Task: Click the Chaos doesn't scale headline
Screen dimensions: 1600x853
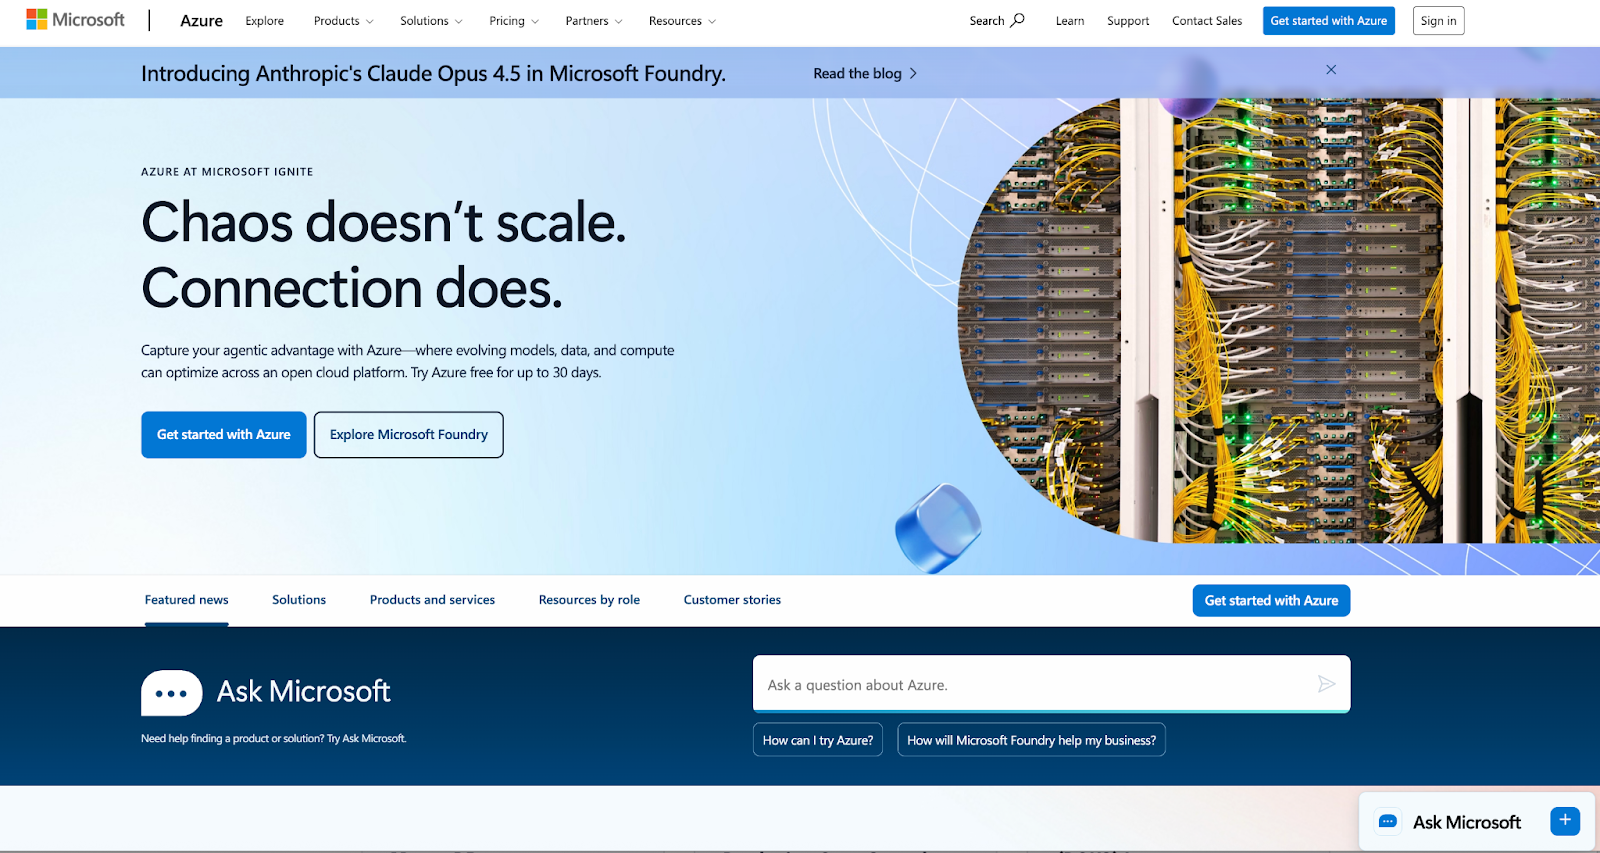Action: tap(384, 255)
